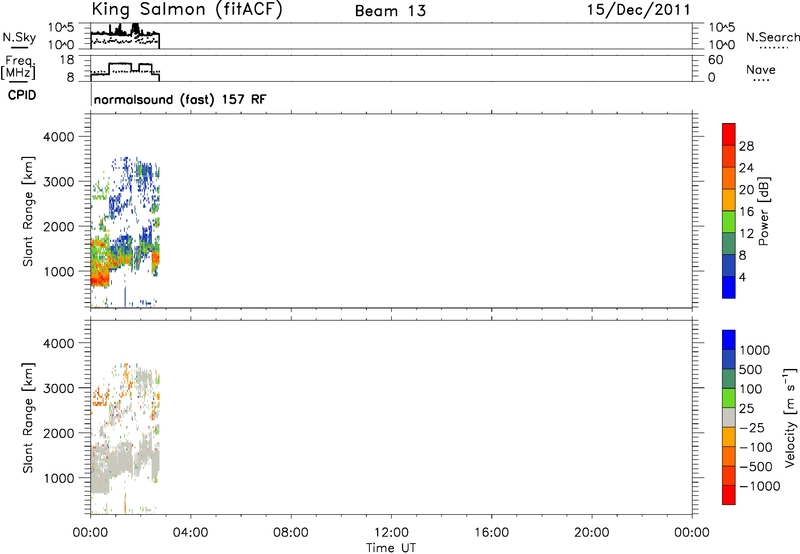This screenshot has width=800, height=554.
Task: Click the 500 tick on the velocity colorbar
Action: point(751,369)
